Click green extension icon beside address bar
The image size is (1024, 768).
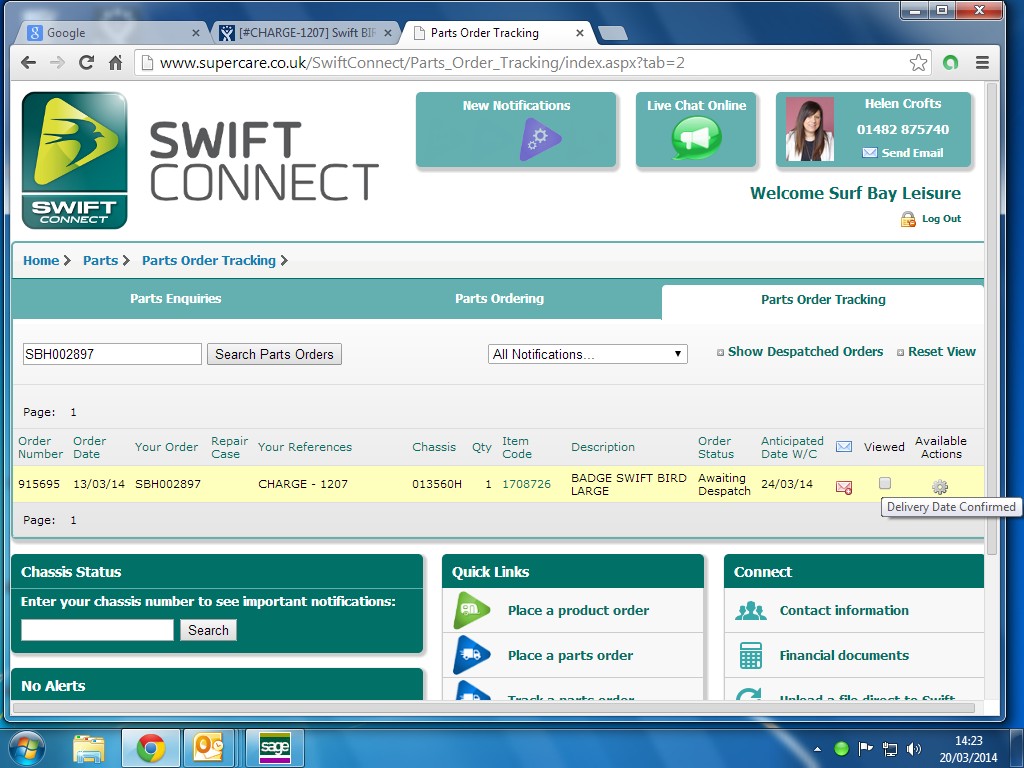point(950,63)
